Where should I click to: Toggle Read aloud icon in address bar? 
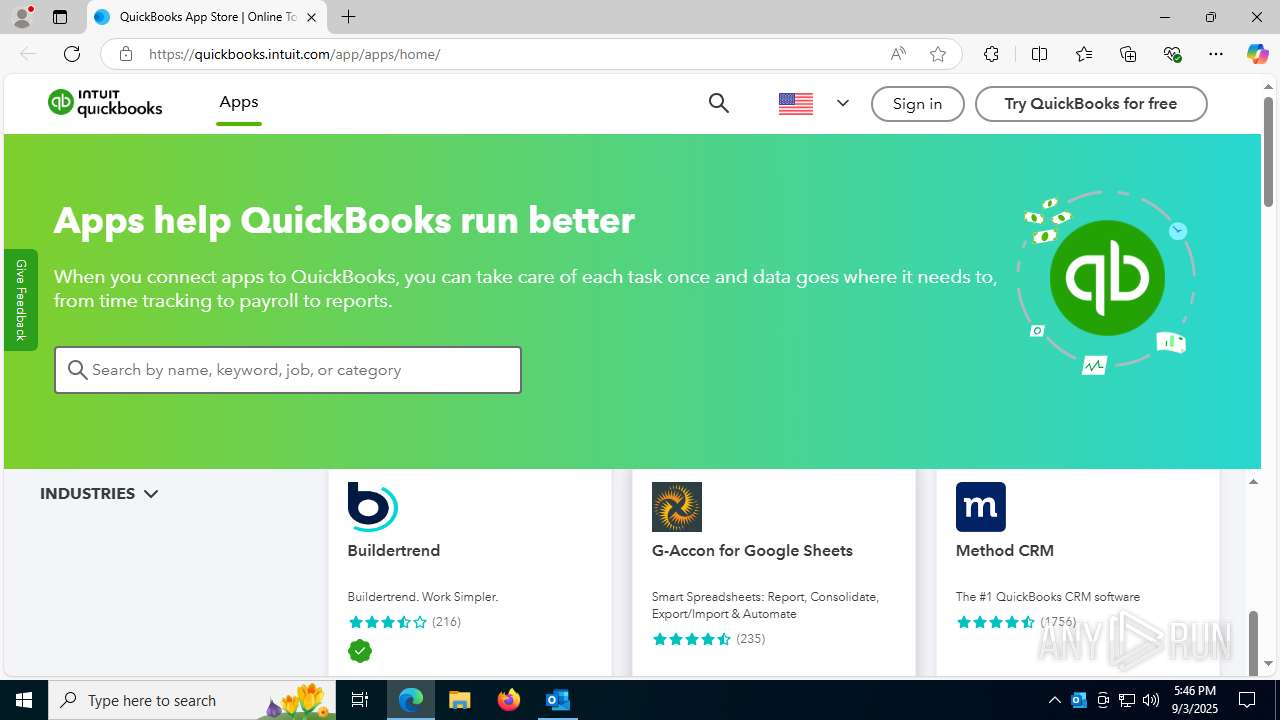[x=898, y=54]
